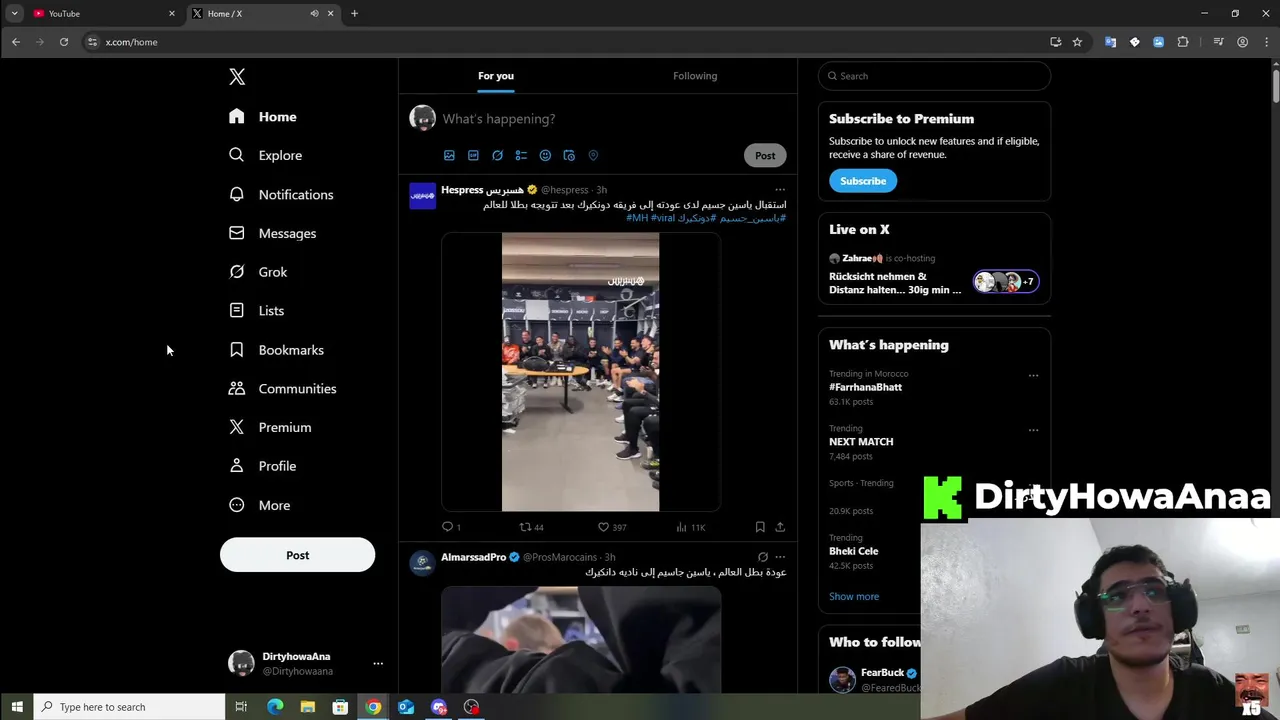Open Premium in sidebar
1280x720 pixels.
pyautogui.click(x=270, y=427)
